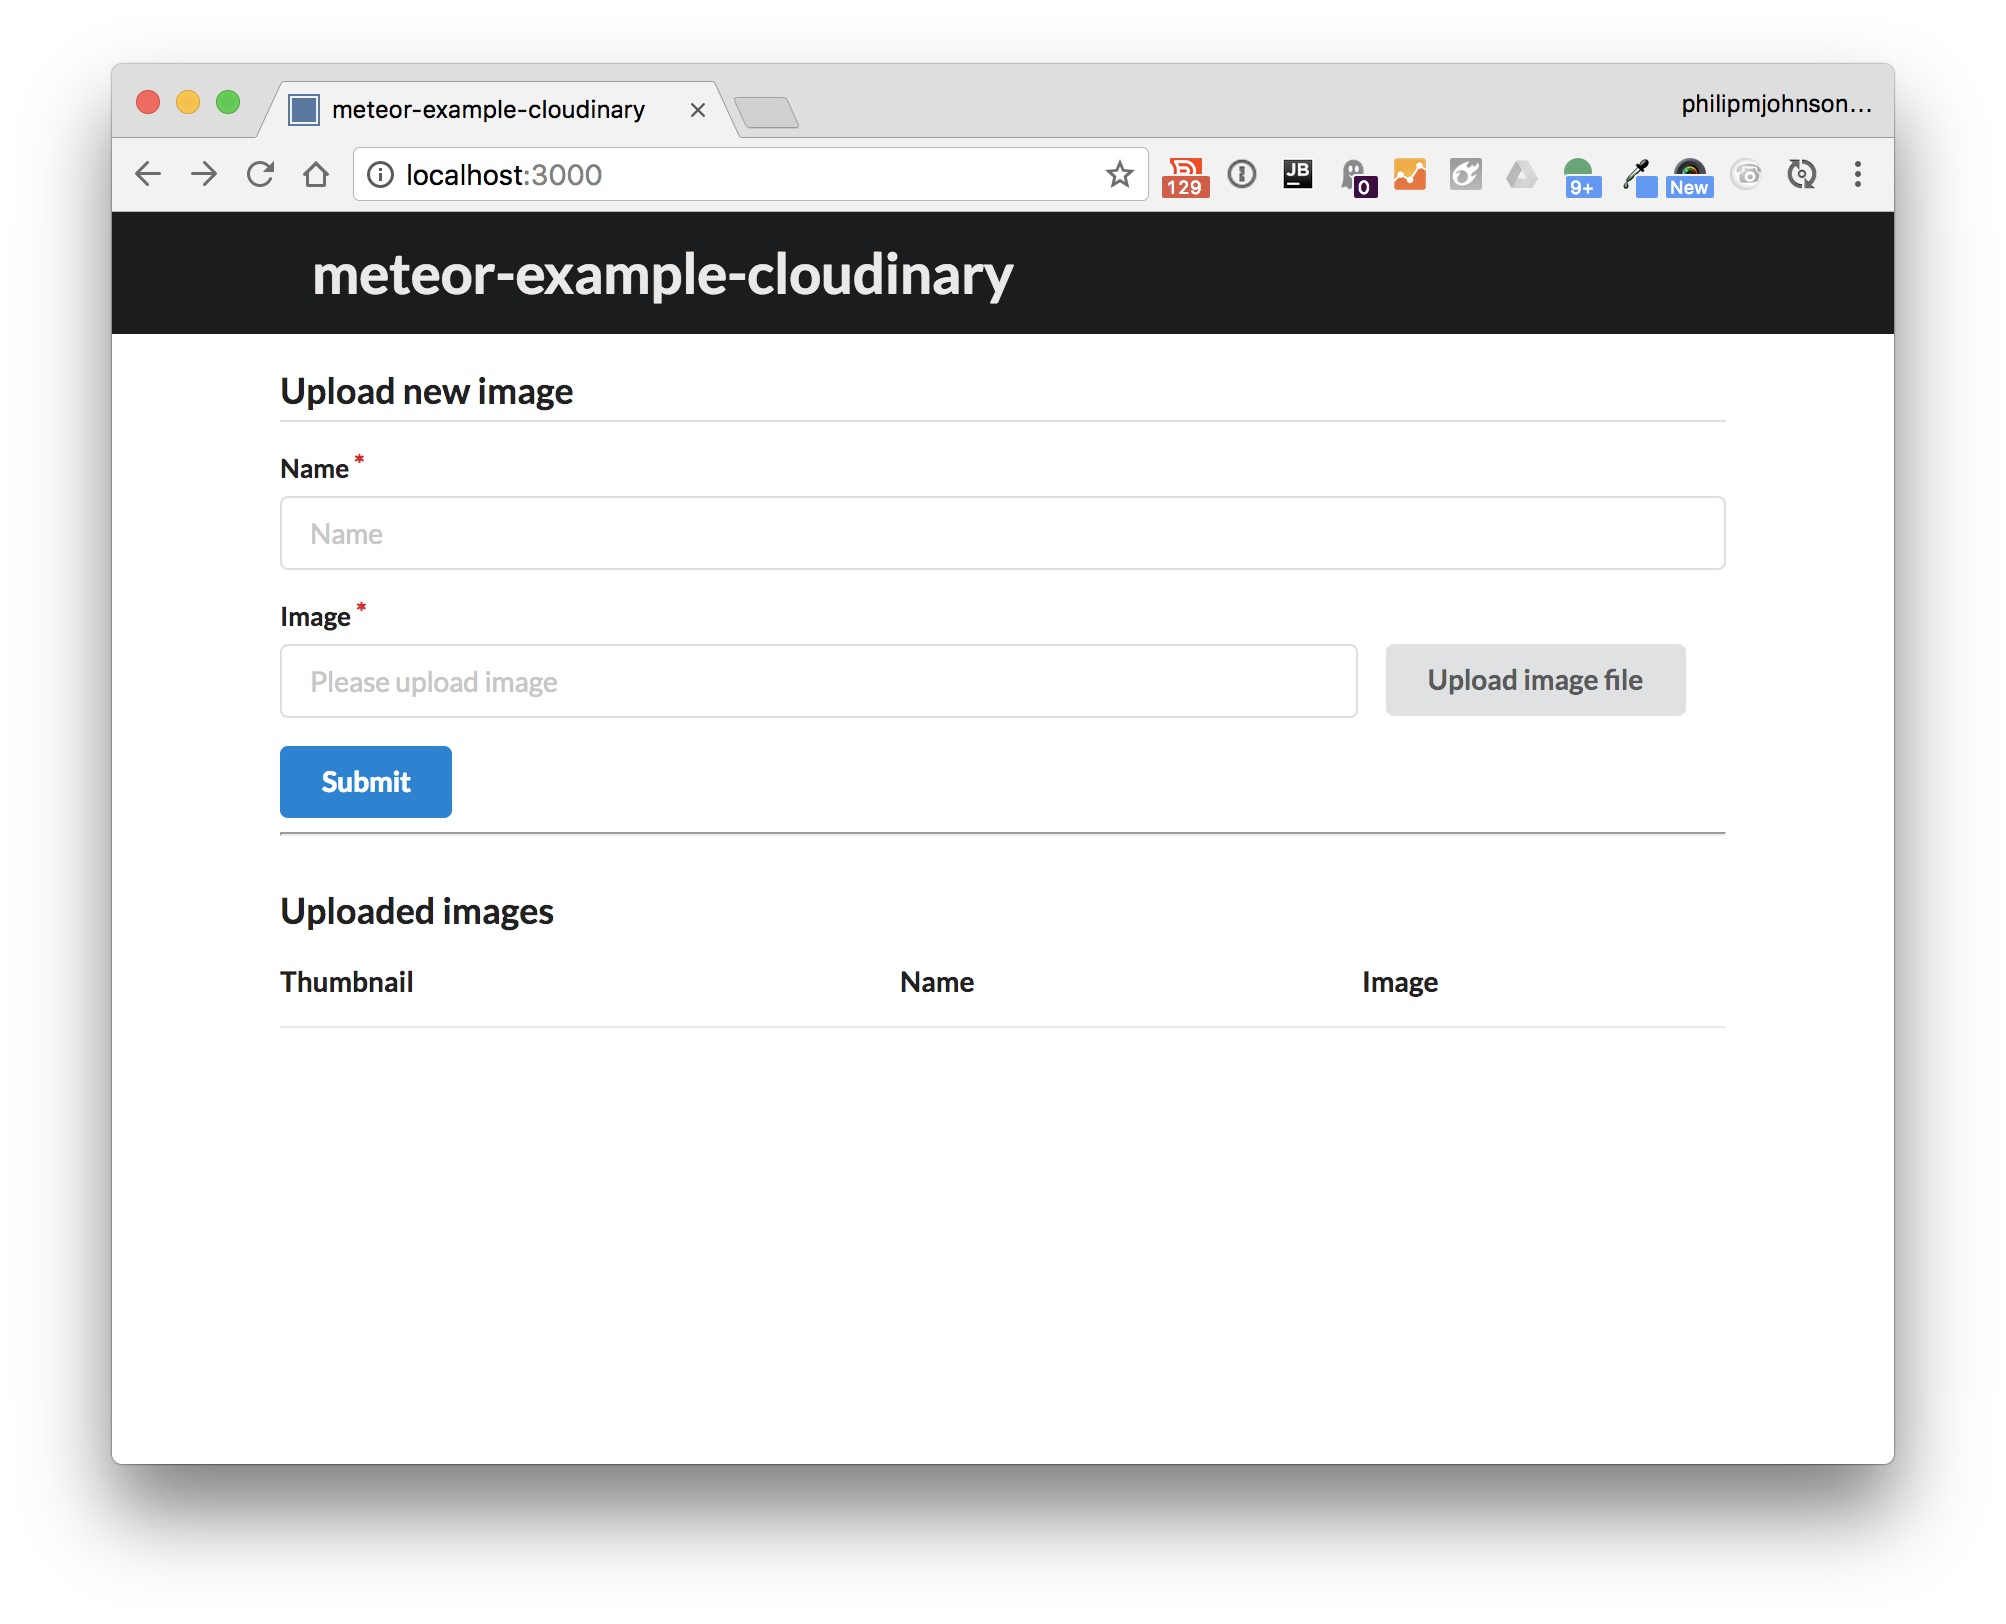Viewport: 2006px width, 1624px height.
Task: Go to the browser home page
Action: point(316,175)
